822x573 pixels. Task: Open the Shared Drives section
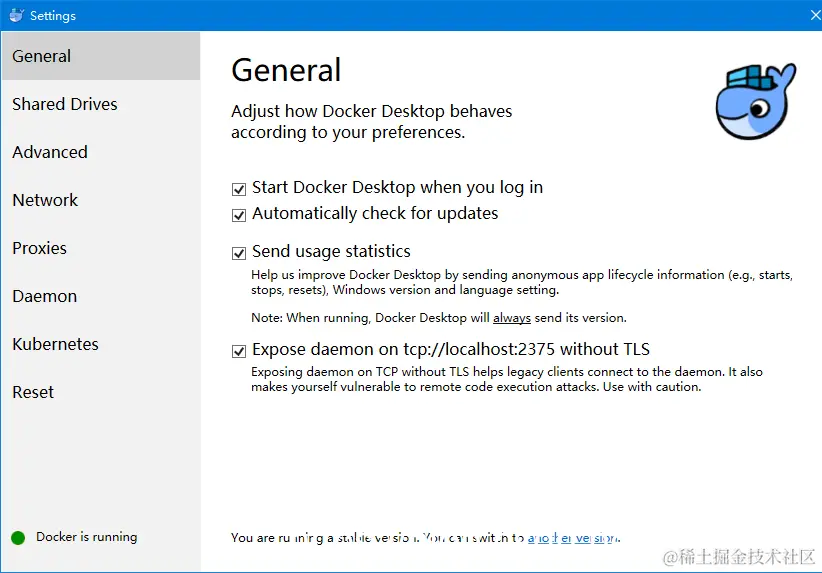(101, 104)
